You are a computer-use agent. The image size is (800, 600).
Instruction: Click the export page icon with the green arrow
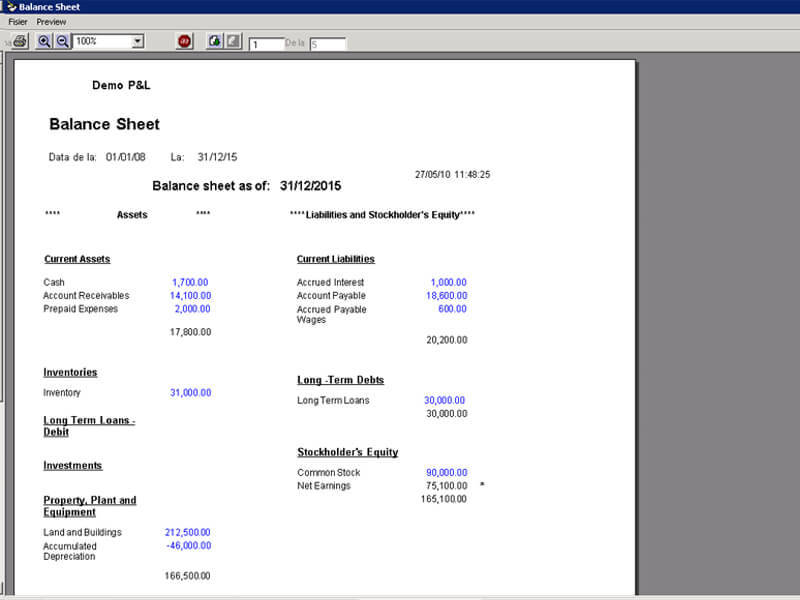pyautogui.click(x=215, y=41)
